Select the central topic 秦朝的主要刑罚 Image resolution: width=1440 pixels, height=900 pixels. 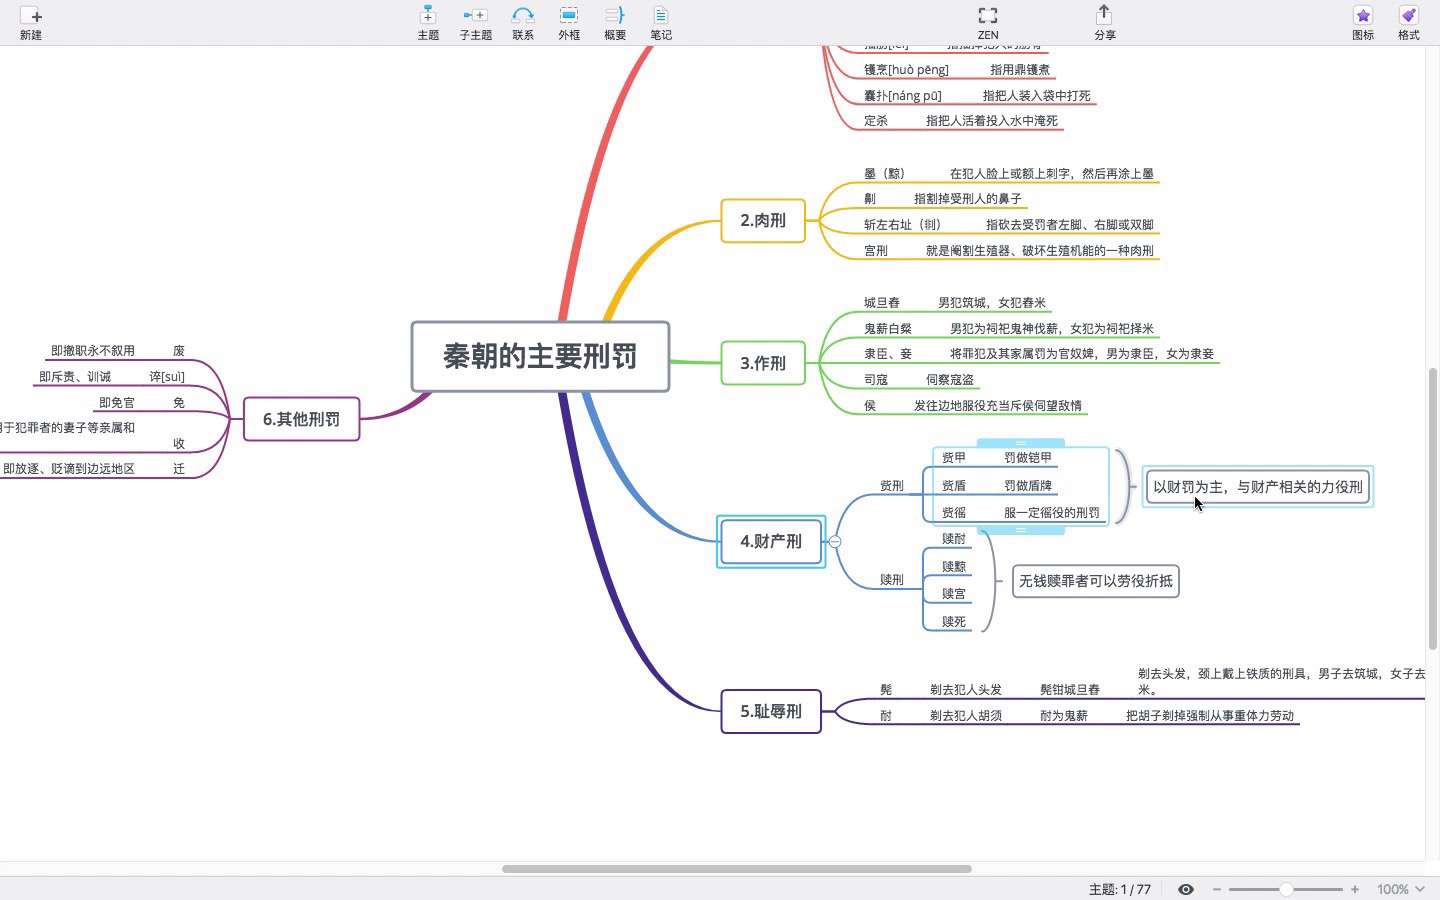click(x=540, y=357)
